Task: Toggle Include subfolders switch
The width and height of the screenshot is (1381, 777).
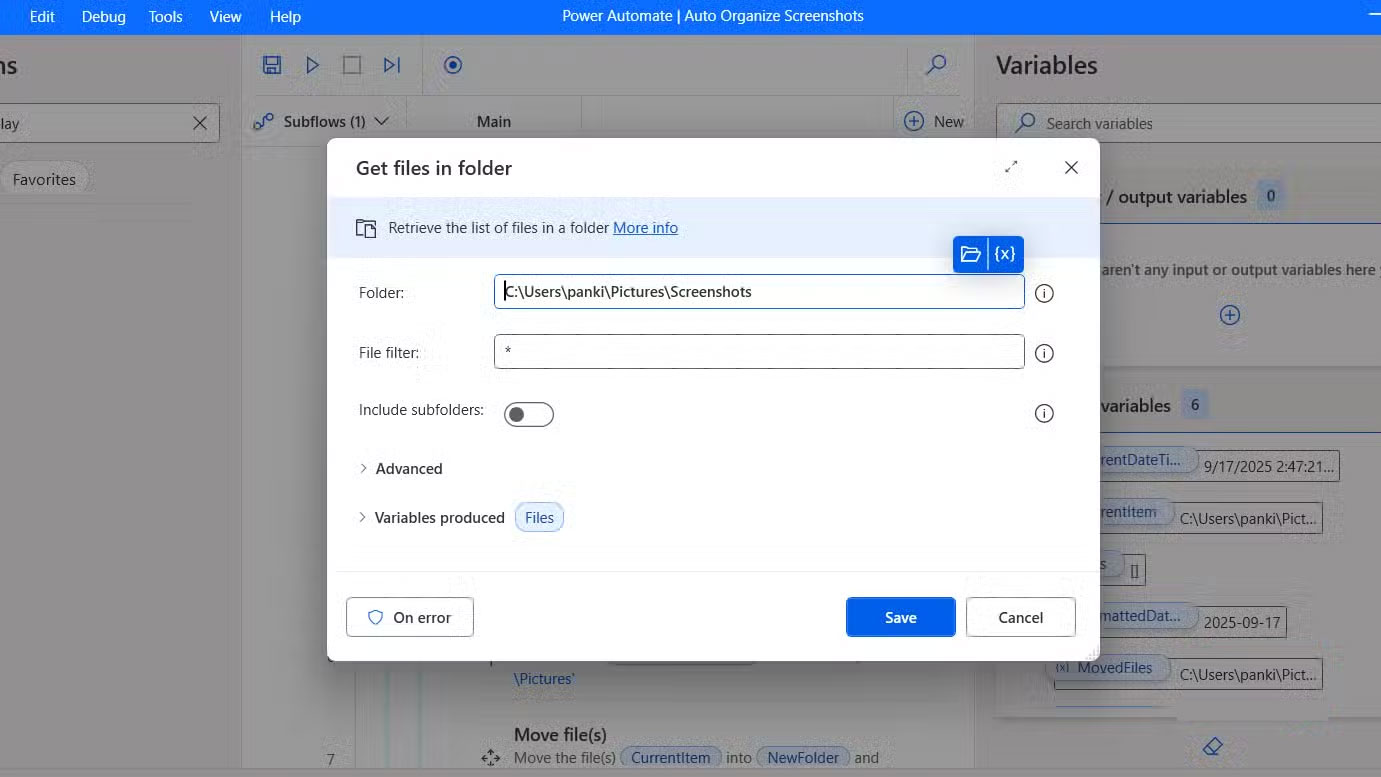Action: pos(529,414)
